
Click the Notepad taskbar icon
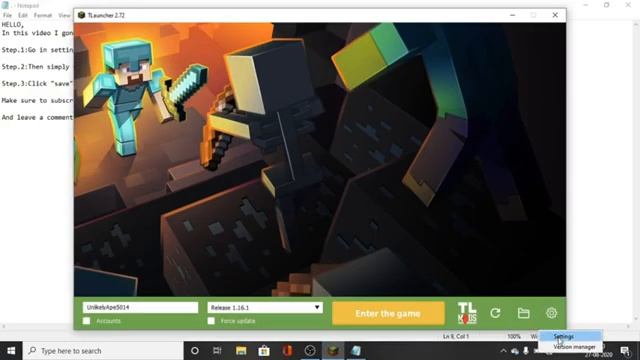356,351
